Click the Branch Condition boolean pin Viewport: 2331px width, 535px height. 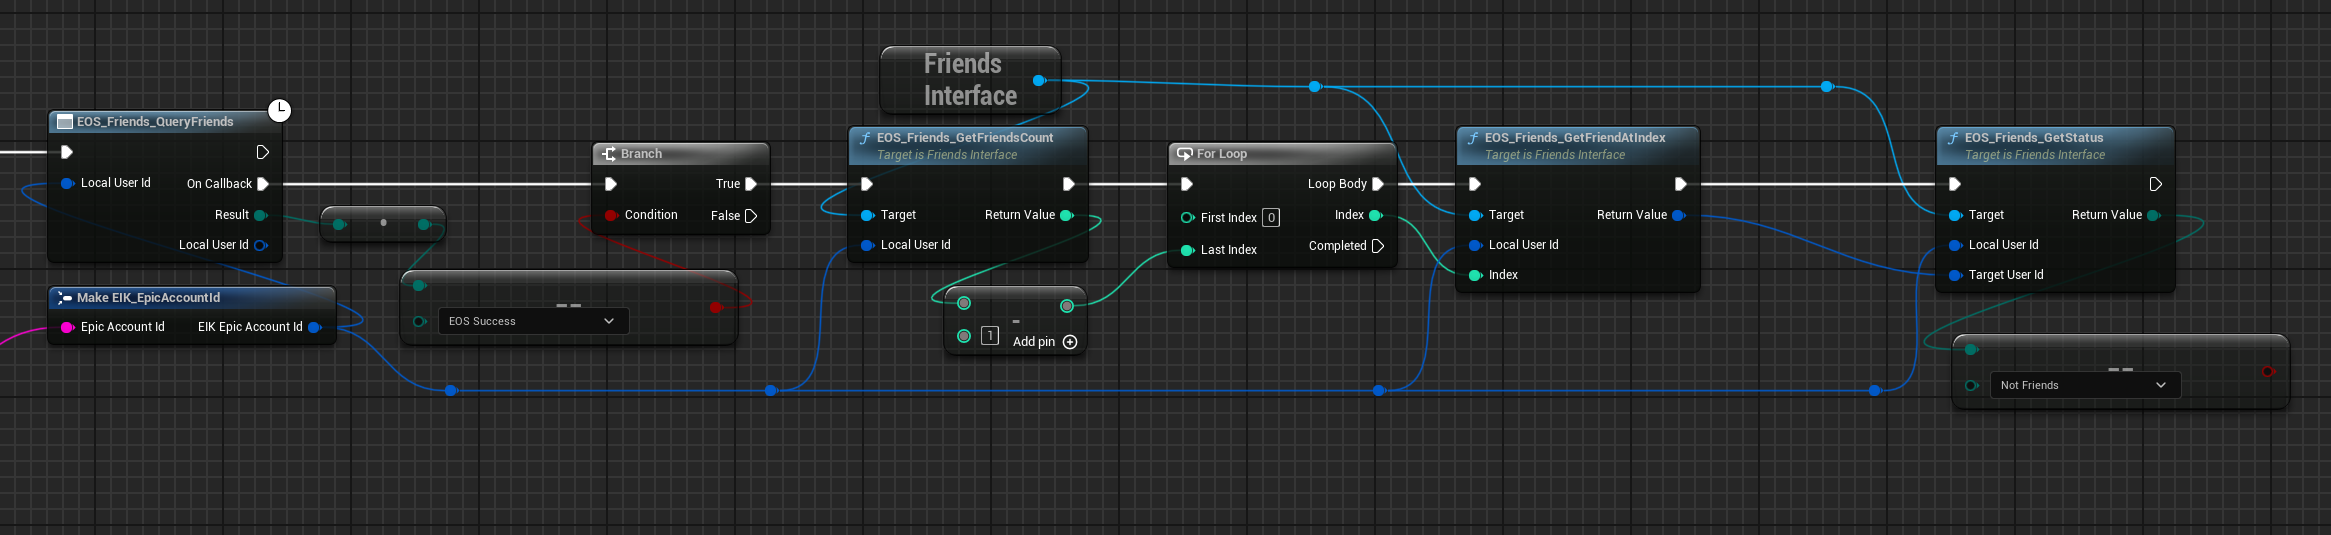(611, 215)
